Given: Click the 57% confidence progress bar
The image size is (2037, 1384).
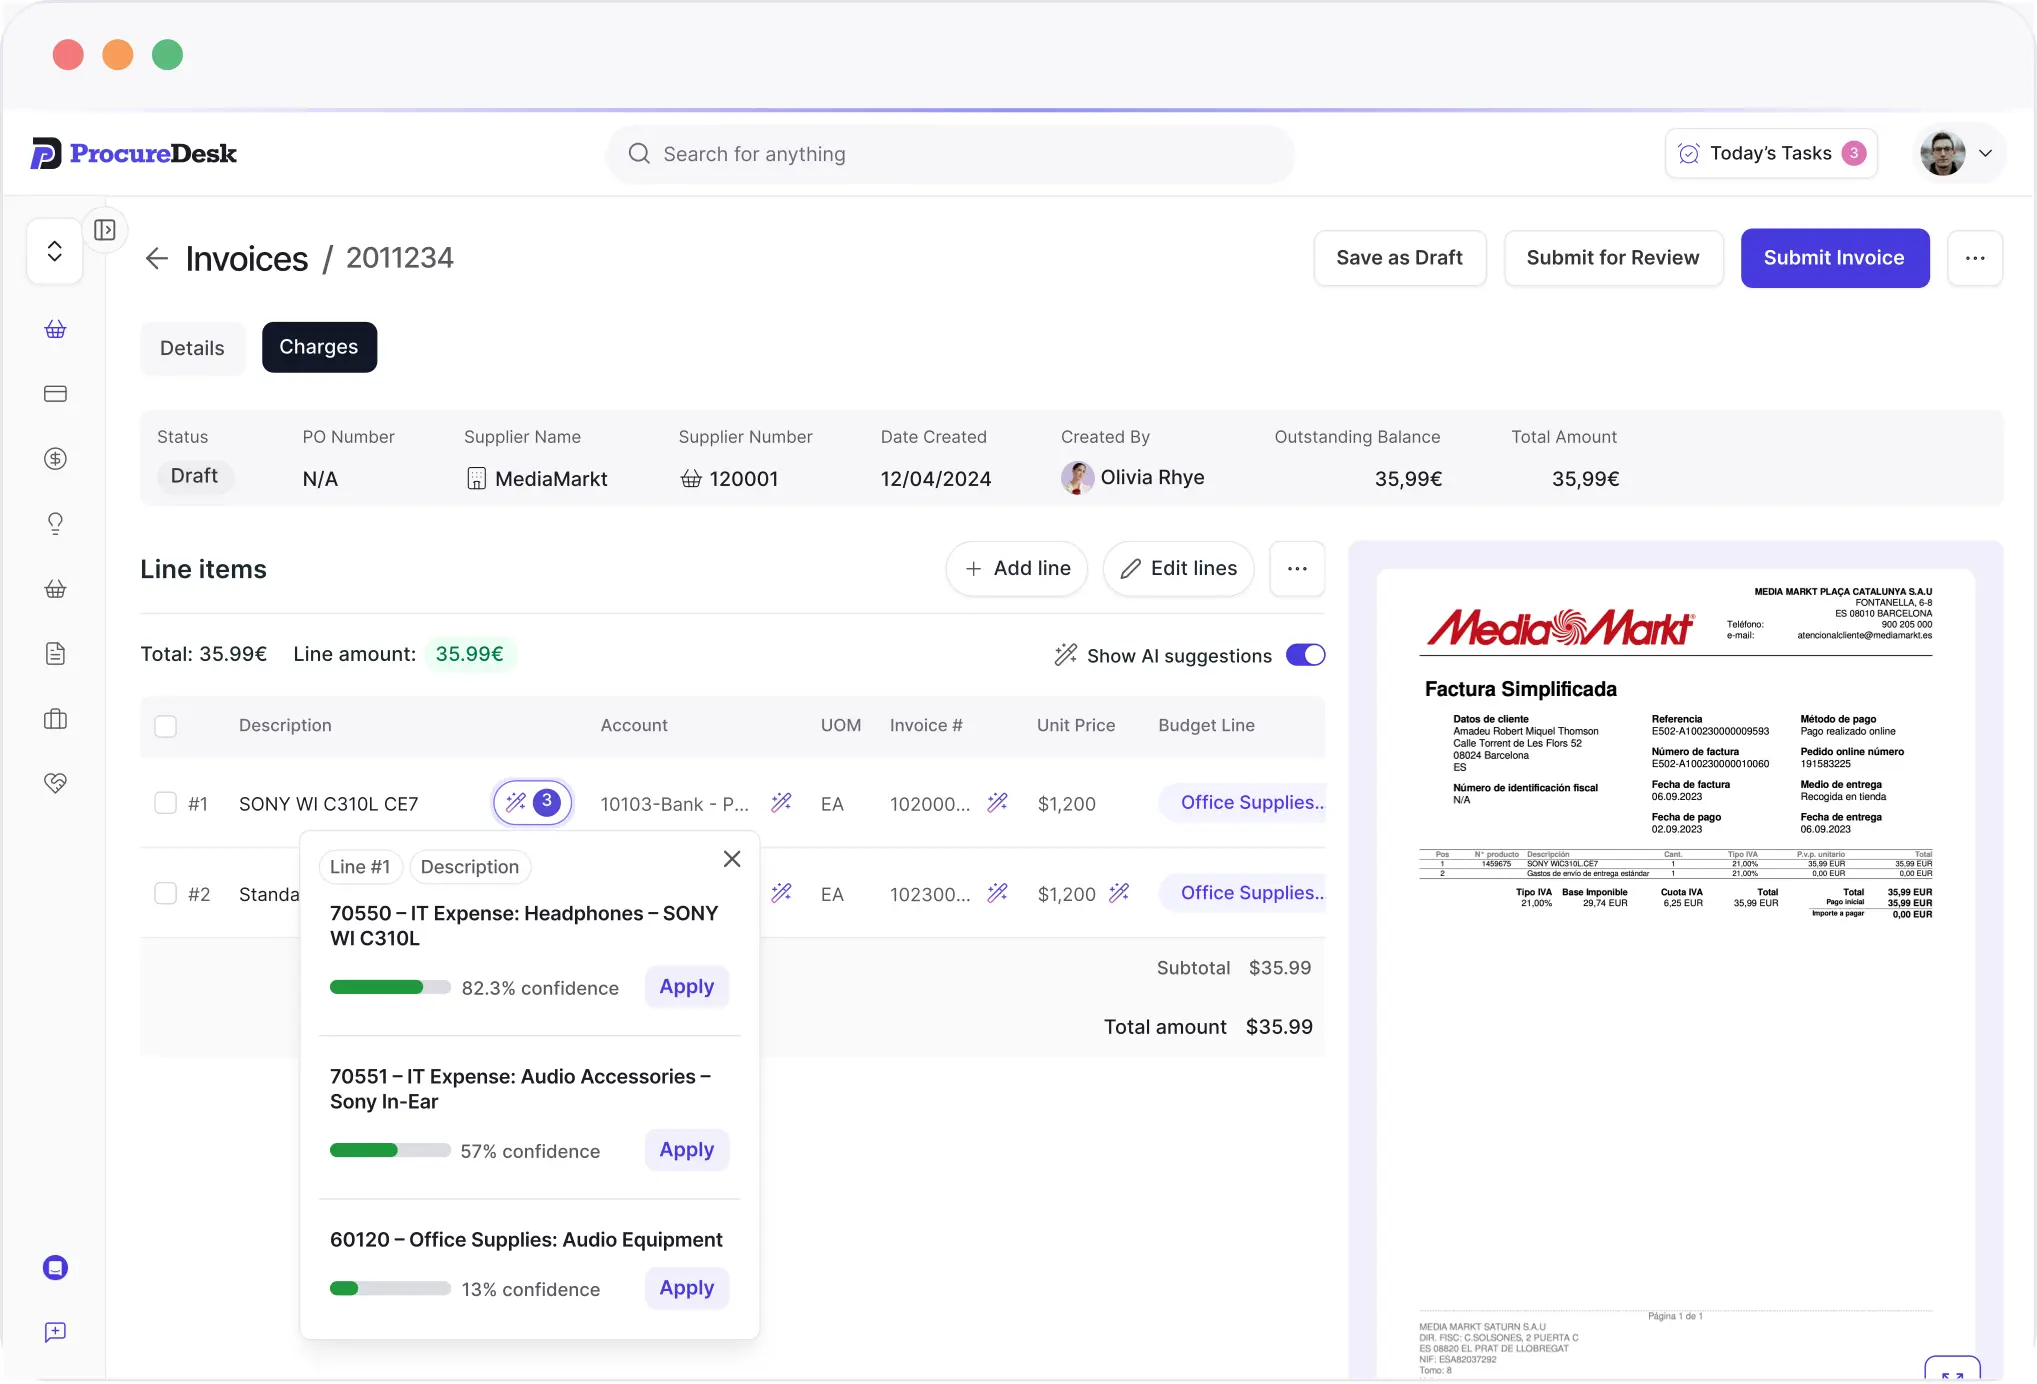Looking at the screenshot, I should tap(390, 1151).
